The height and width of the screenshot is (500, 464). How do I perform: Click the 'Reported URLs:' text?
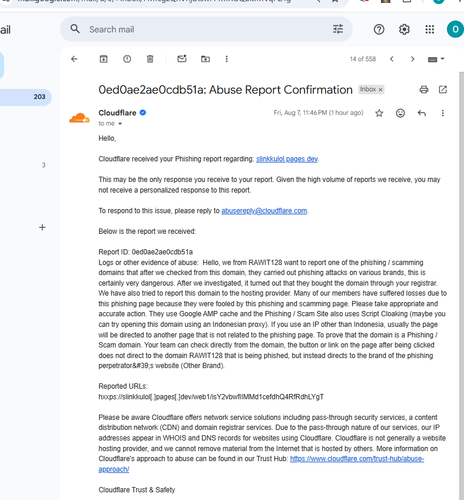tap(123, 386)
